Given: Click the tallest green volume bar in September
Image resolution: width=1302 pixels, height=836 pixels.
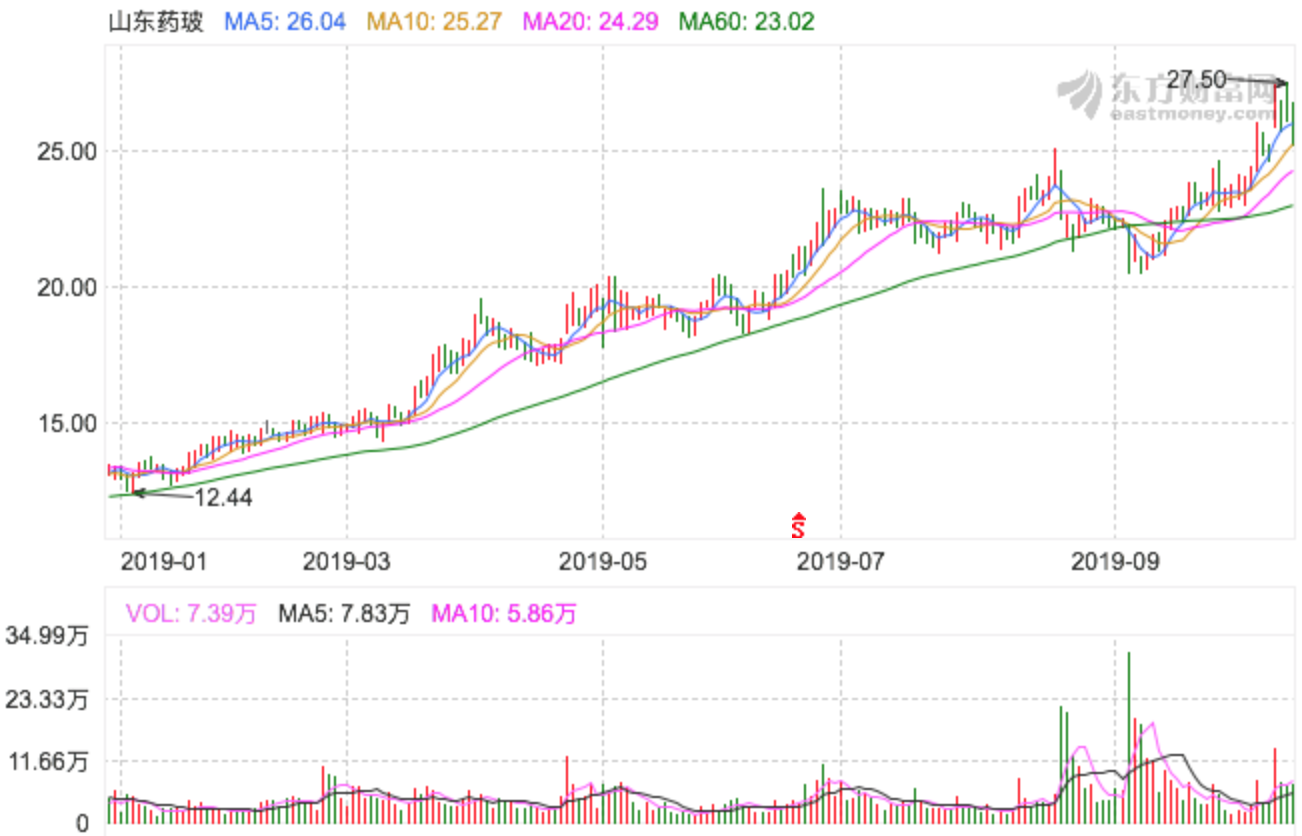Looking at the screenshot, I should (1128, 738).
